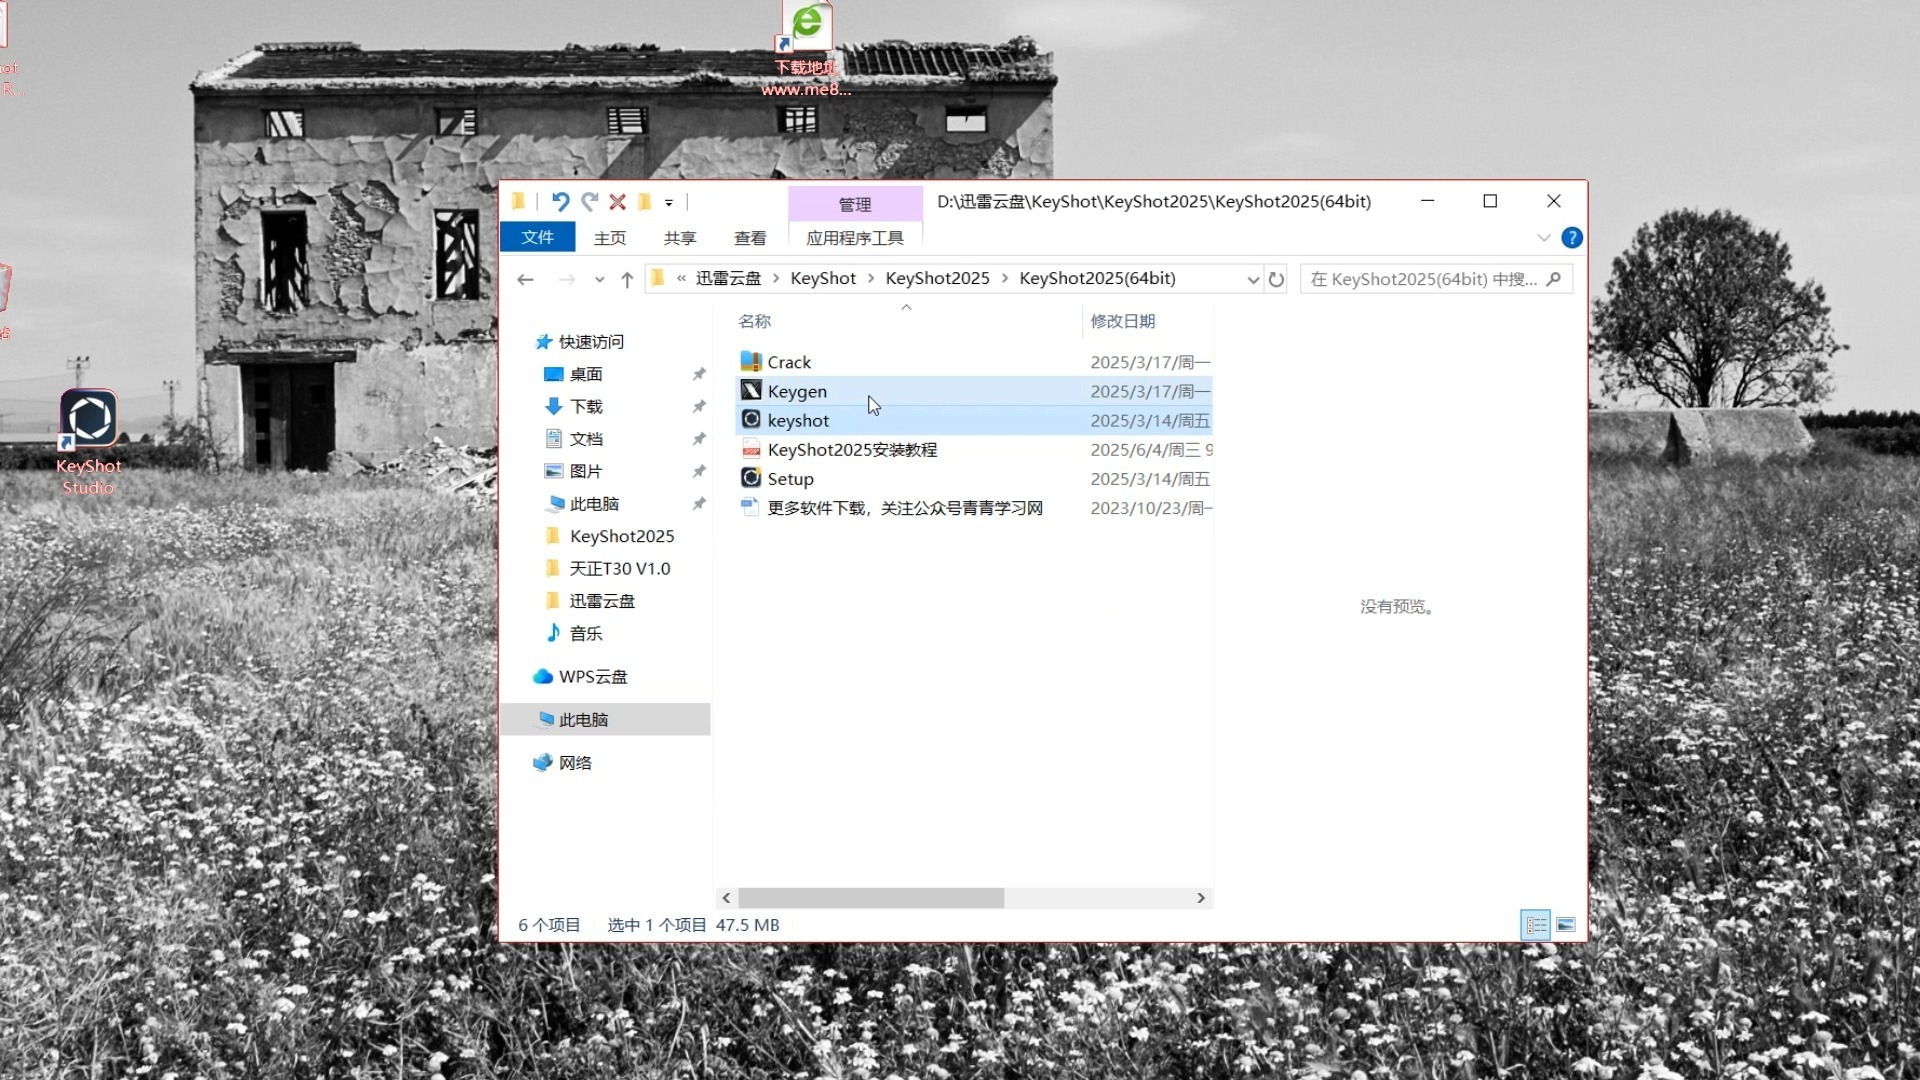Open the 文件 menu tab
The width and height of the screenshot is (1920, 1080).
(x=538, y=237)
